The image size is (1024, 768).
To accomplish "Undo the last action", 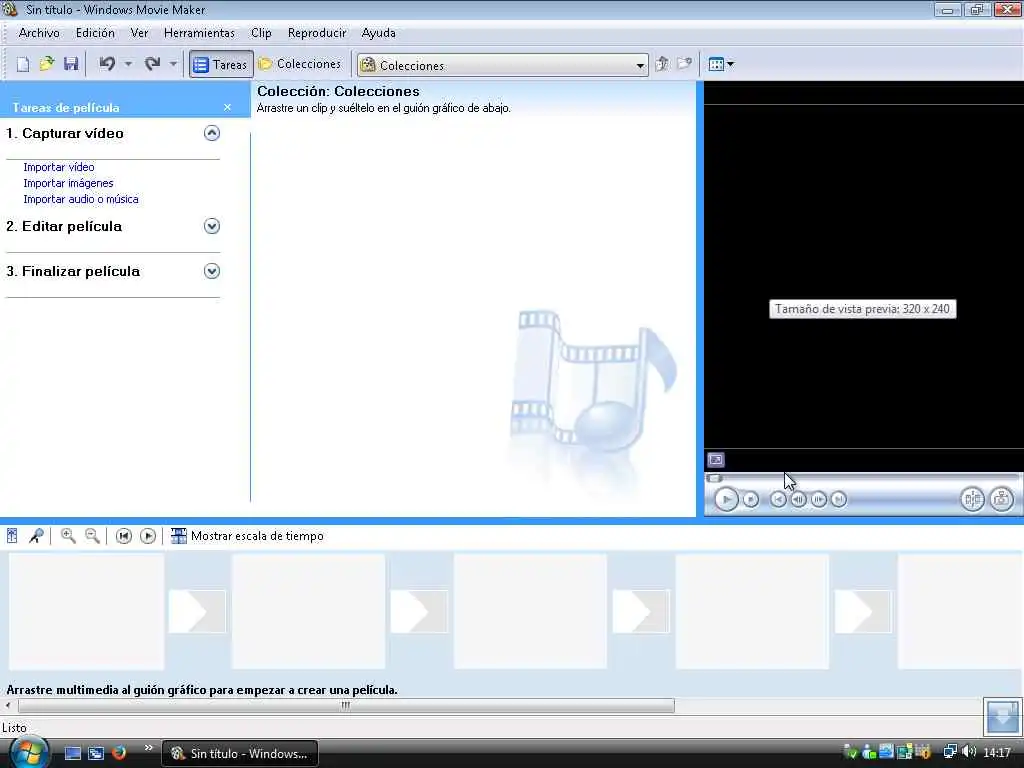I will pyautogui.click(x=107, y=64).
